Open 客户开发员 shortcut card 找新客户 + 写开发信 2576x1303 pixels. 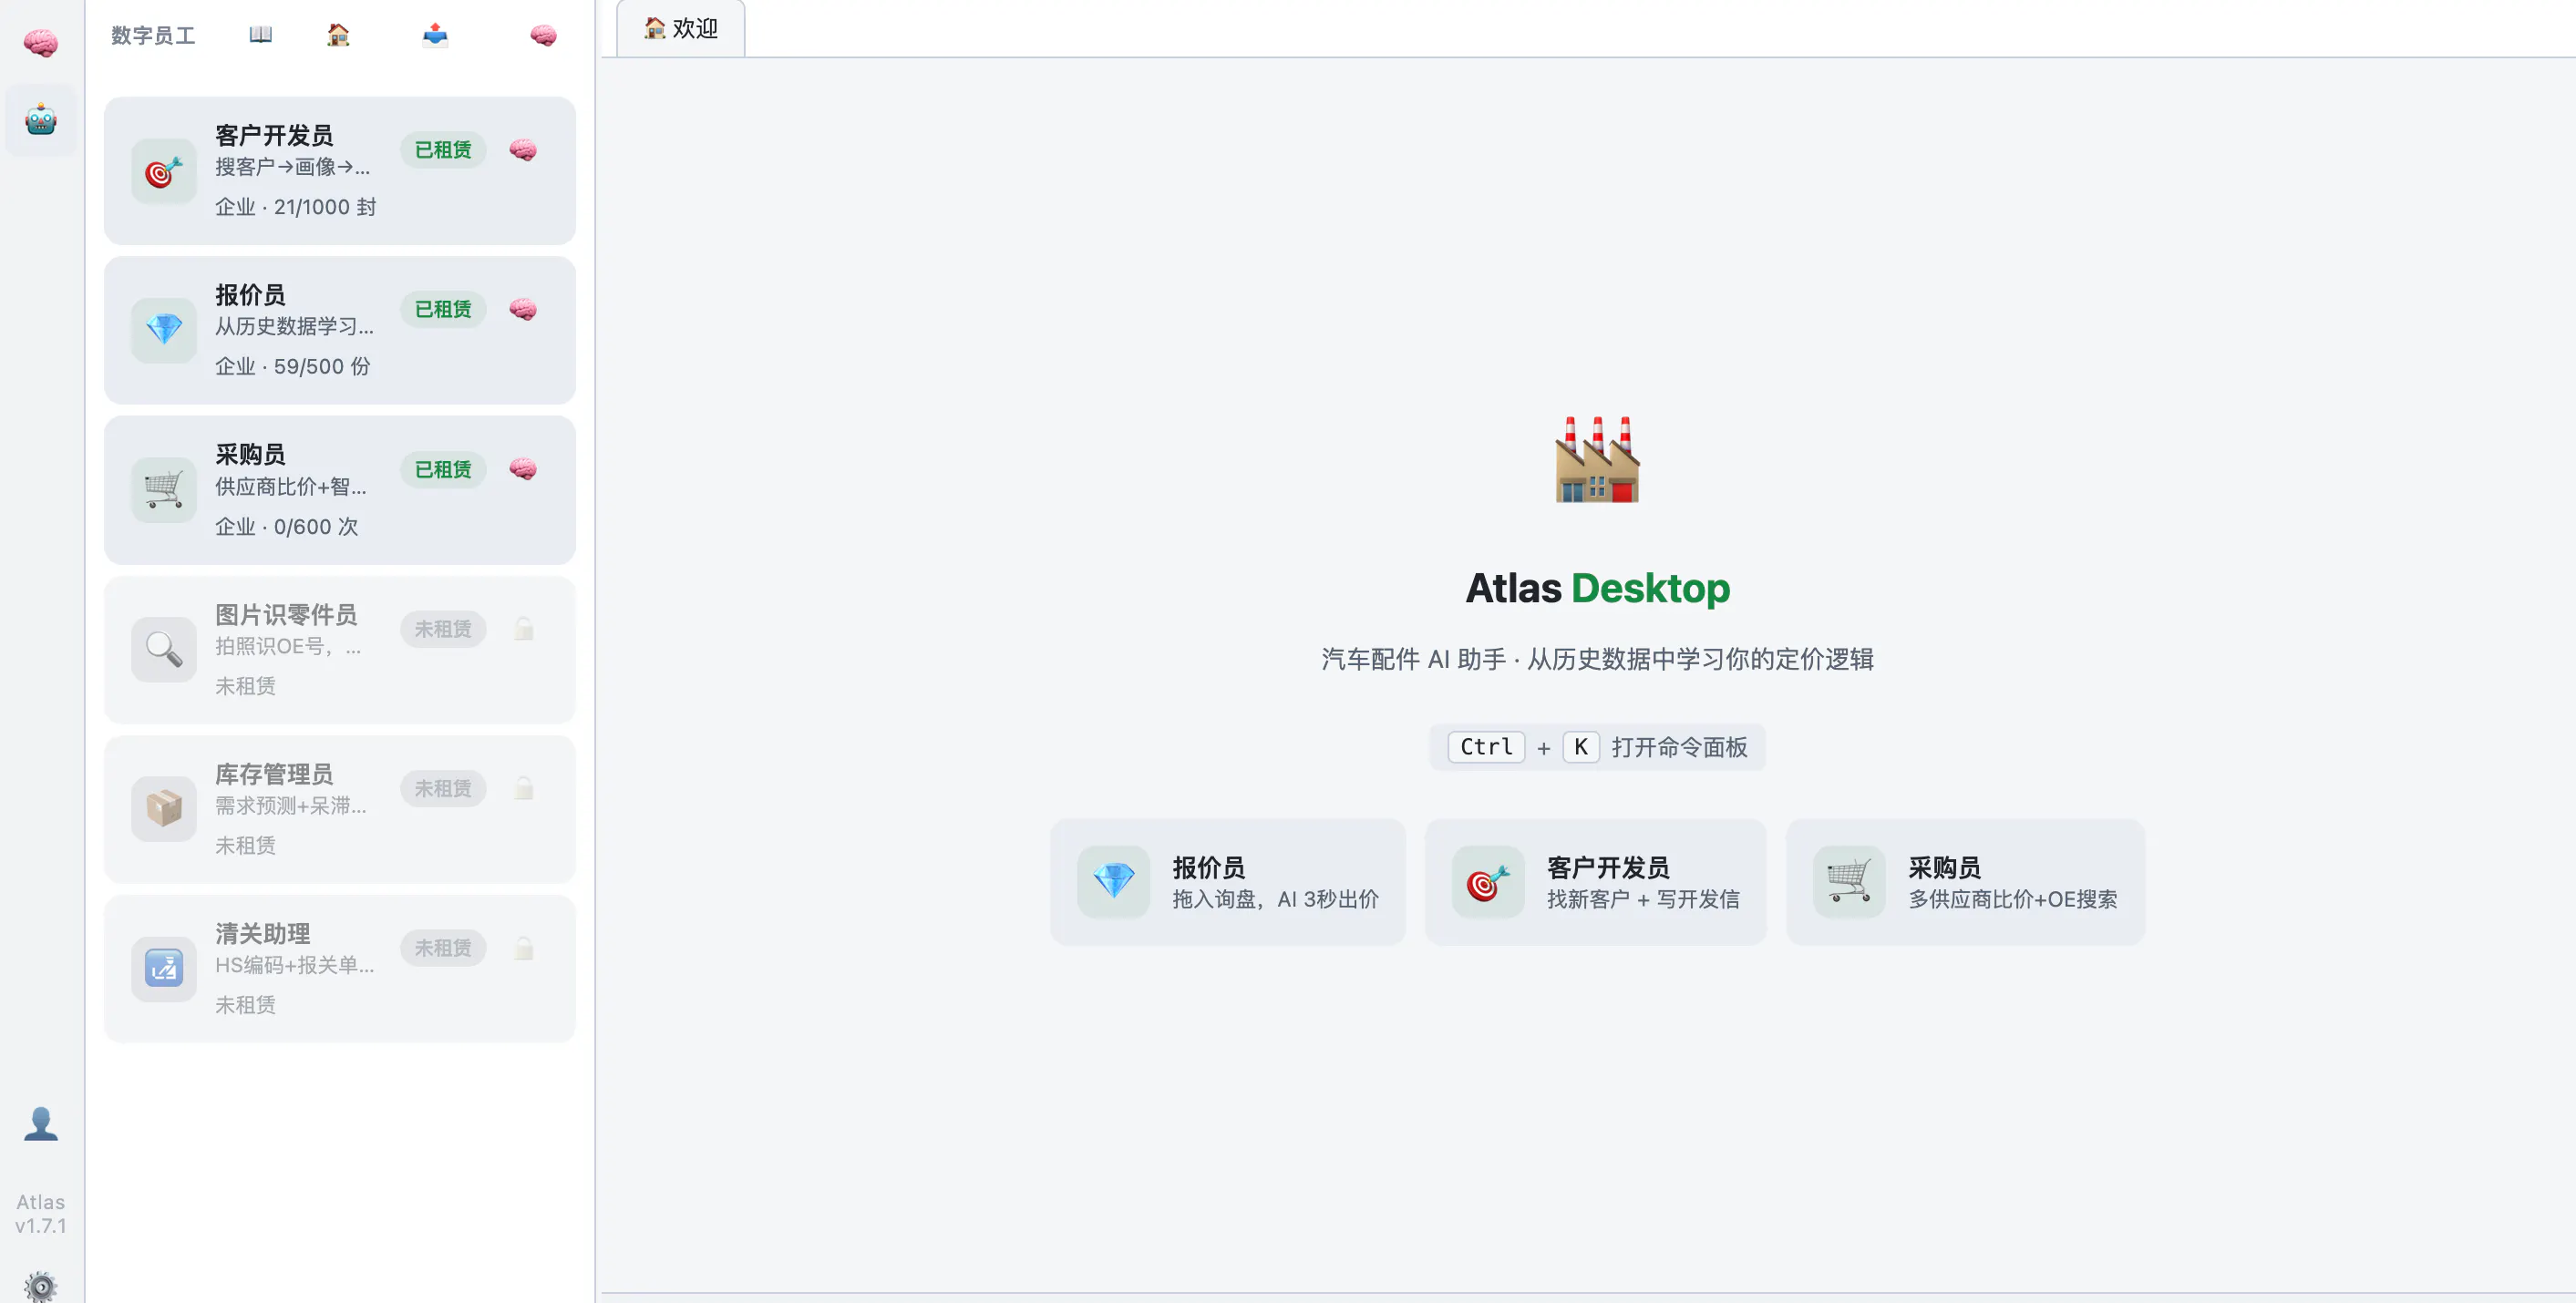pos(1596,882)
